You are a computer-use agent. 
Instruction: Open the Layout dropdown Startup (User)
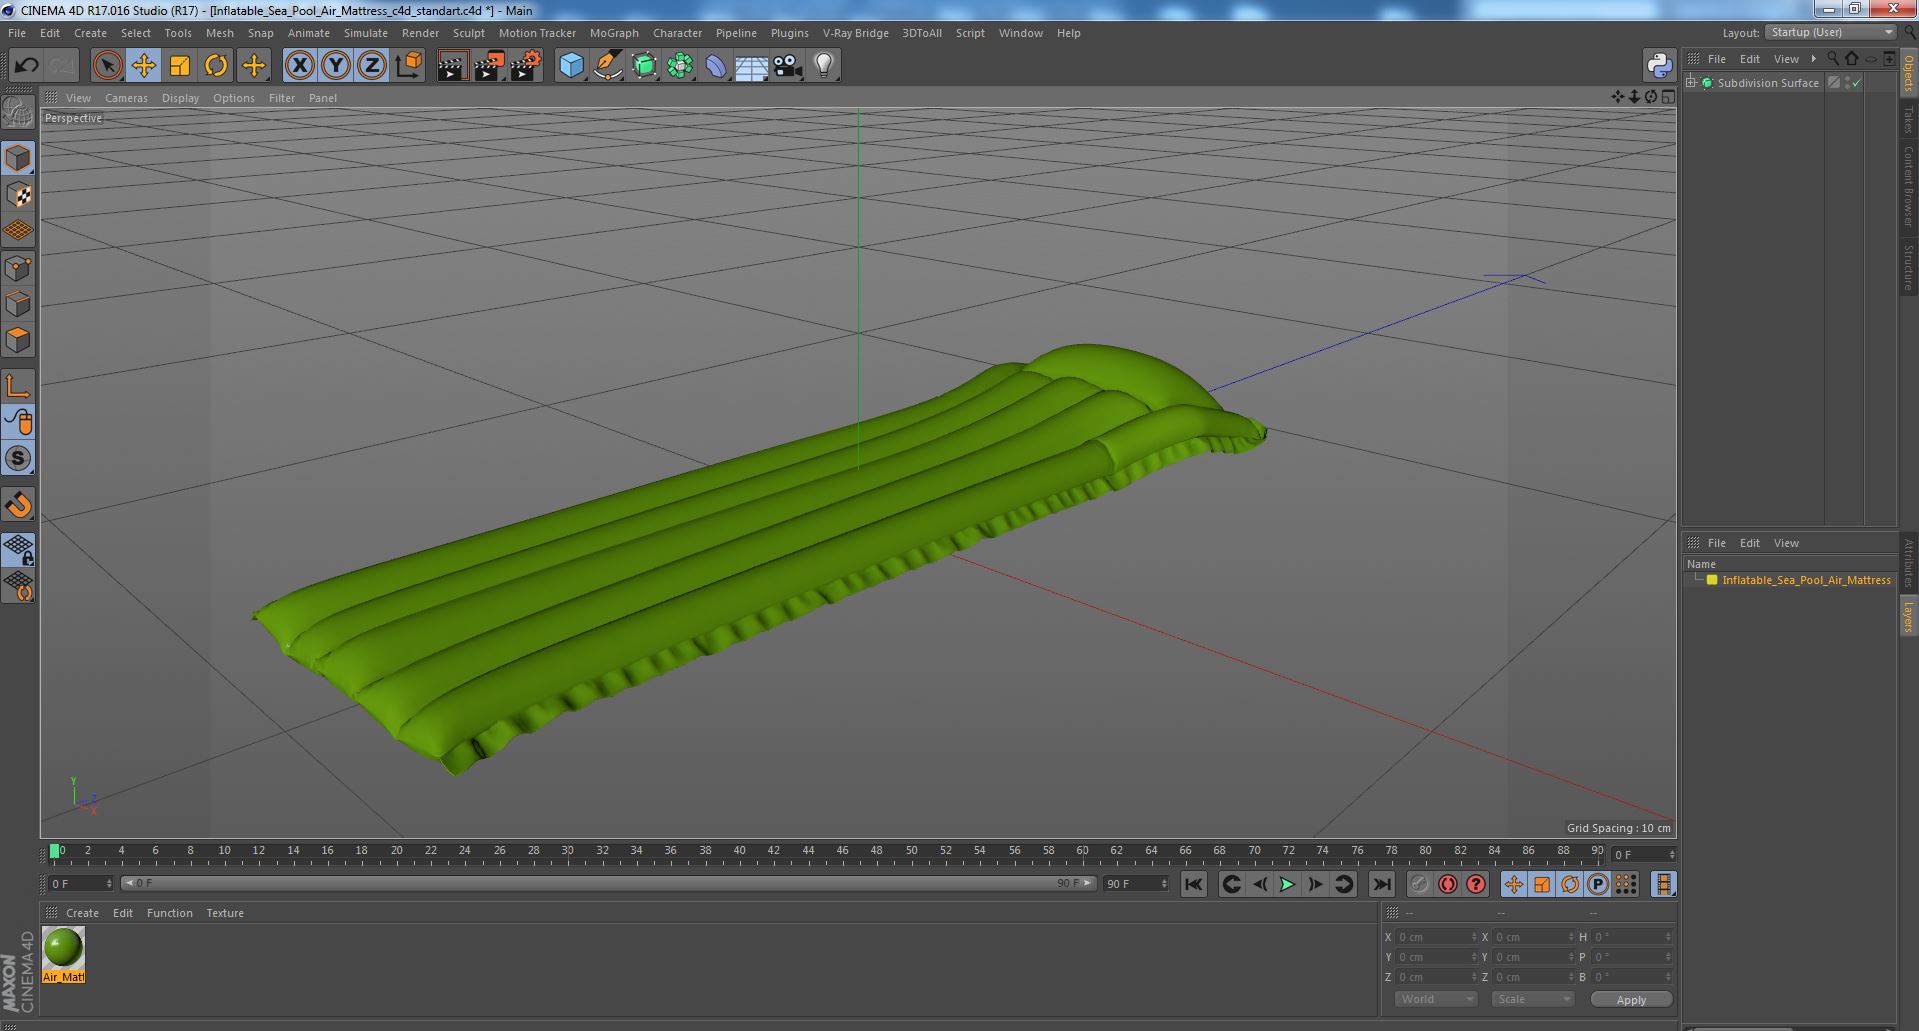click(x=1830, y=32)
